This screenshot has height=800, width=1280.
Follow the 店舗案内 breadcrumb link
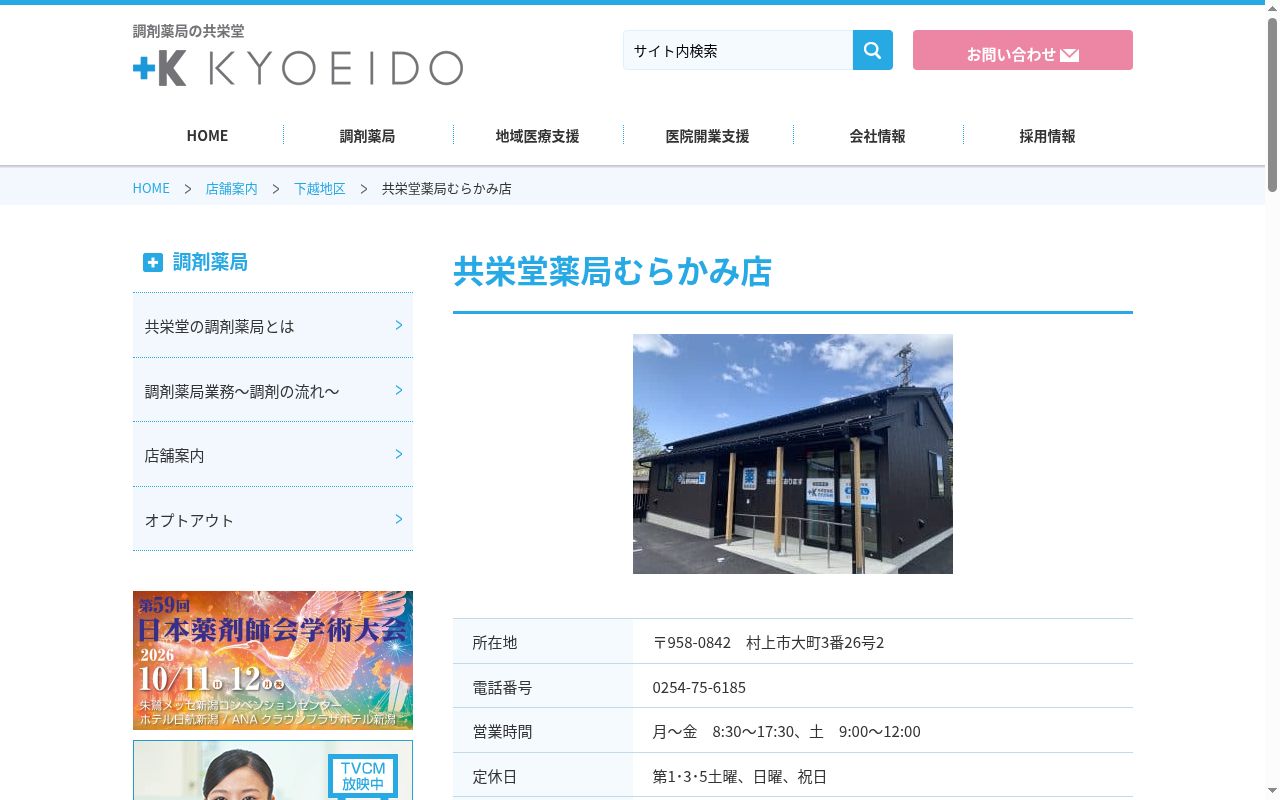coord(231,188)
